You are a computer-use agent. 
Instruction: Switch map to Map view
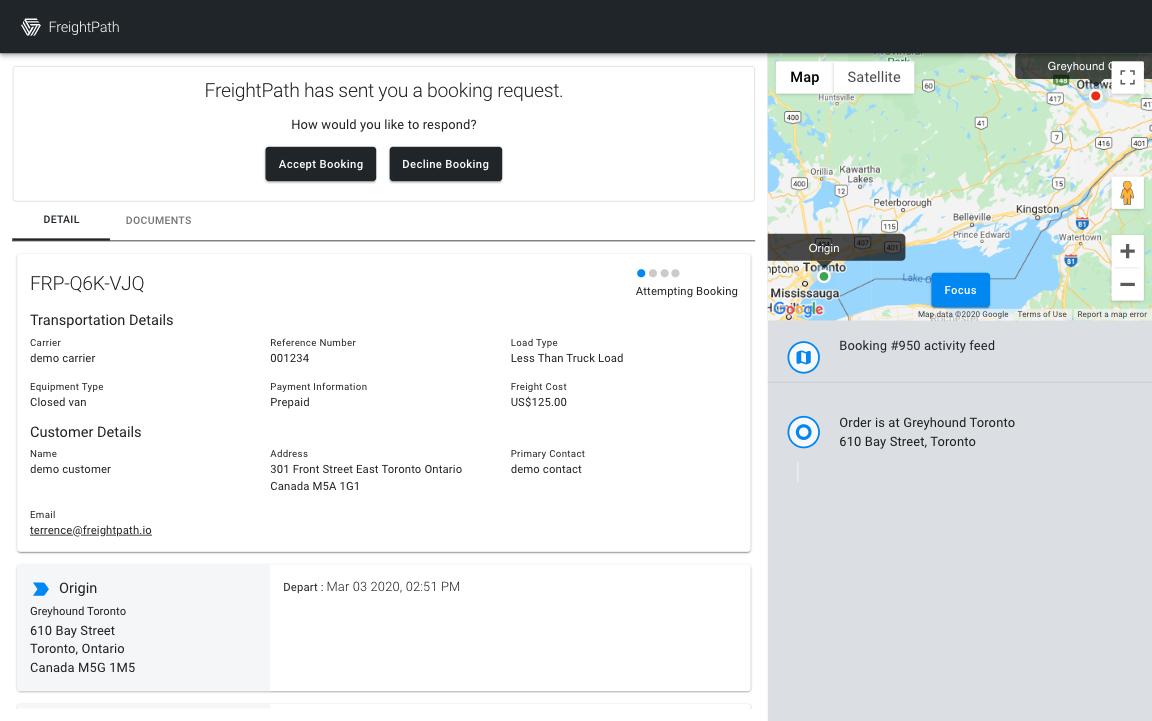[x=804, y=77]
